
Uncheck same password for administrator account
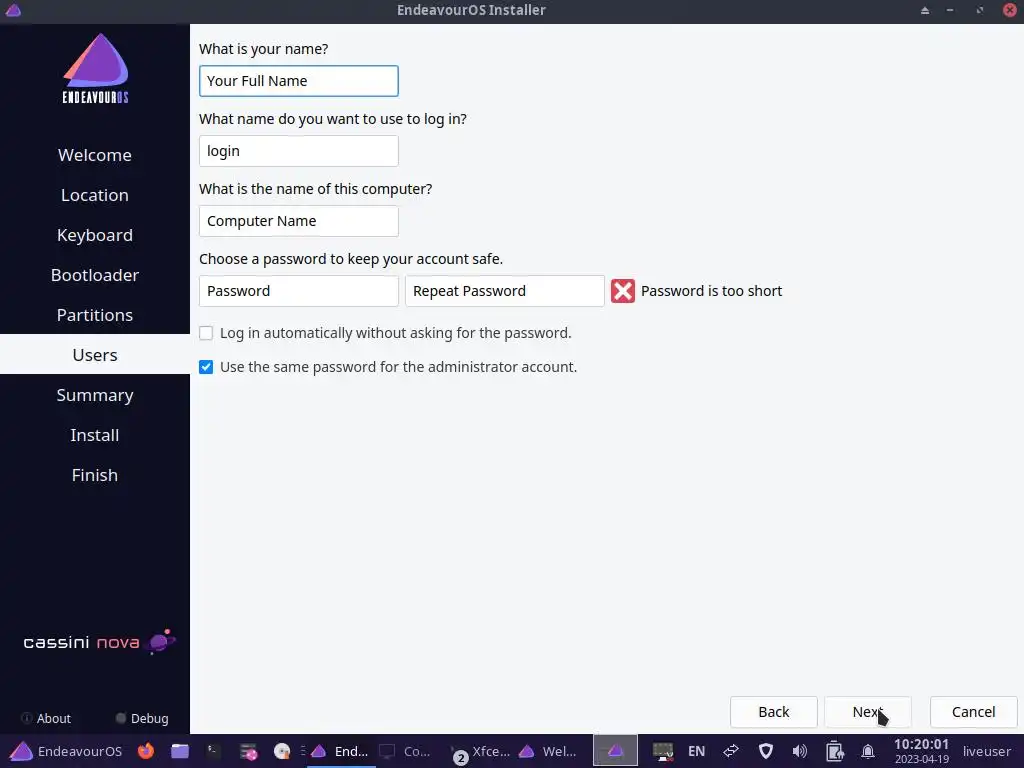tap(206, 367)
